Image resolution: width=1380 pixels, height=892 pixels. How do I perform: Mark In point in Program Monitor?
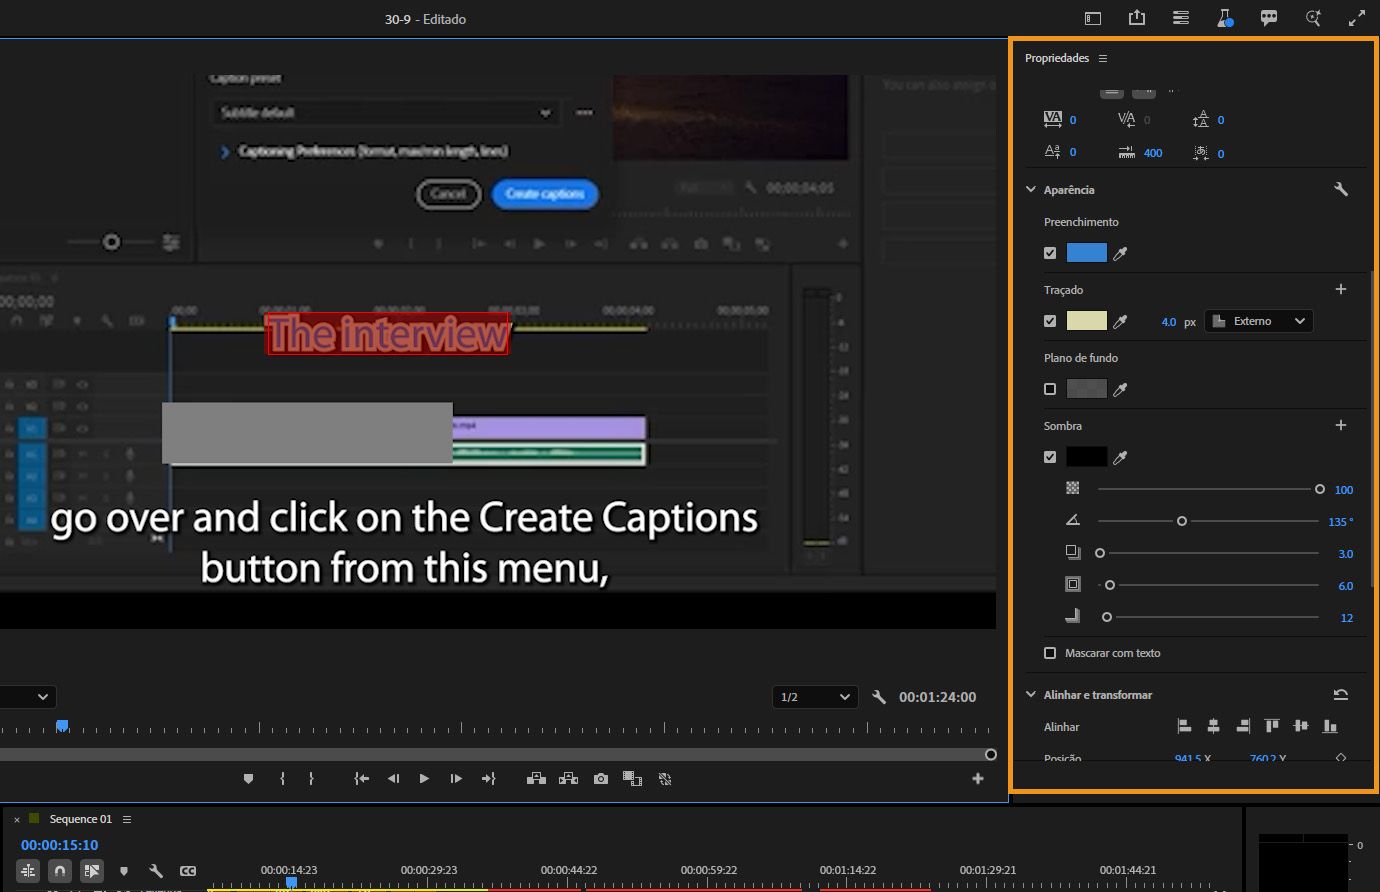tap(283, 779)
